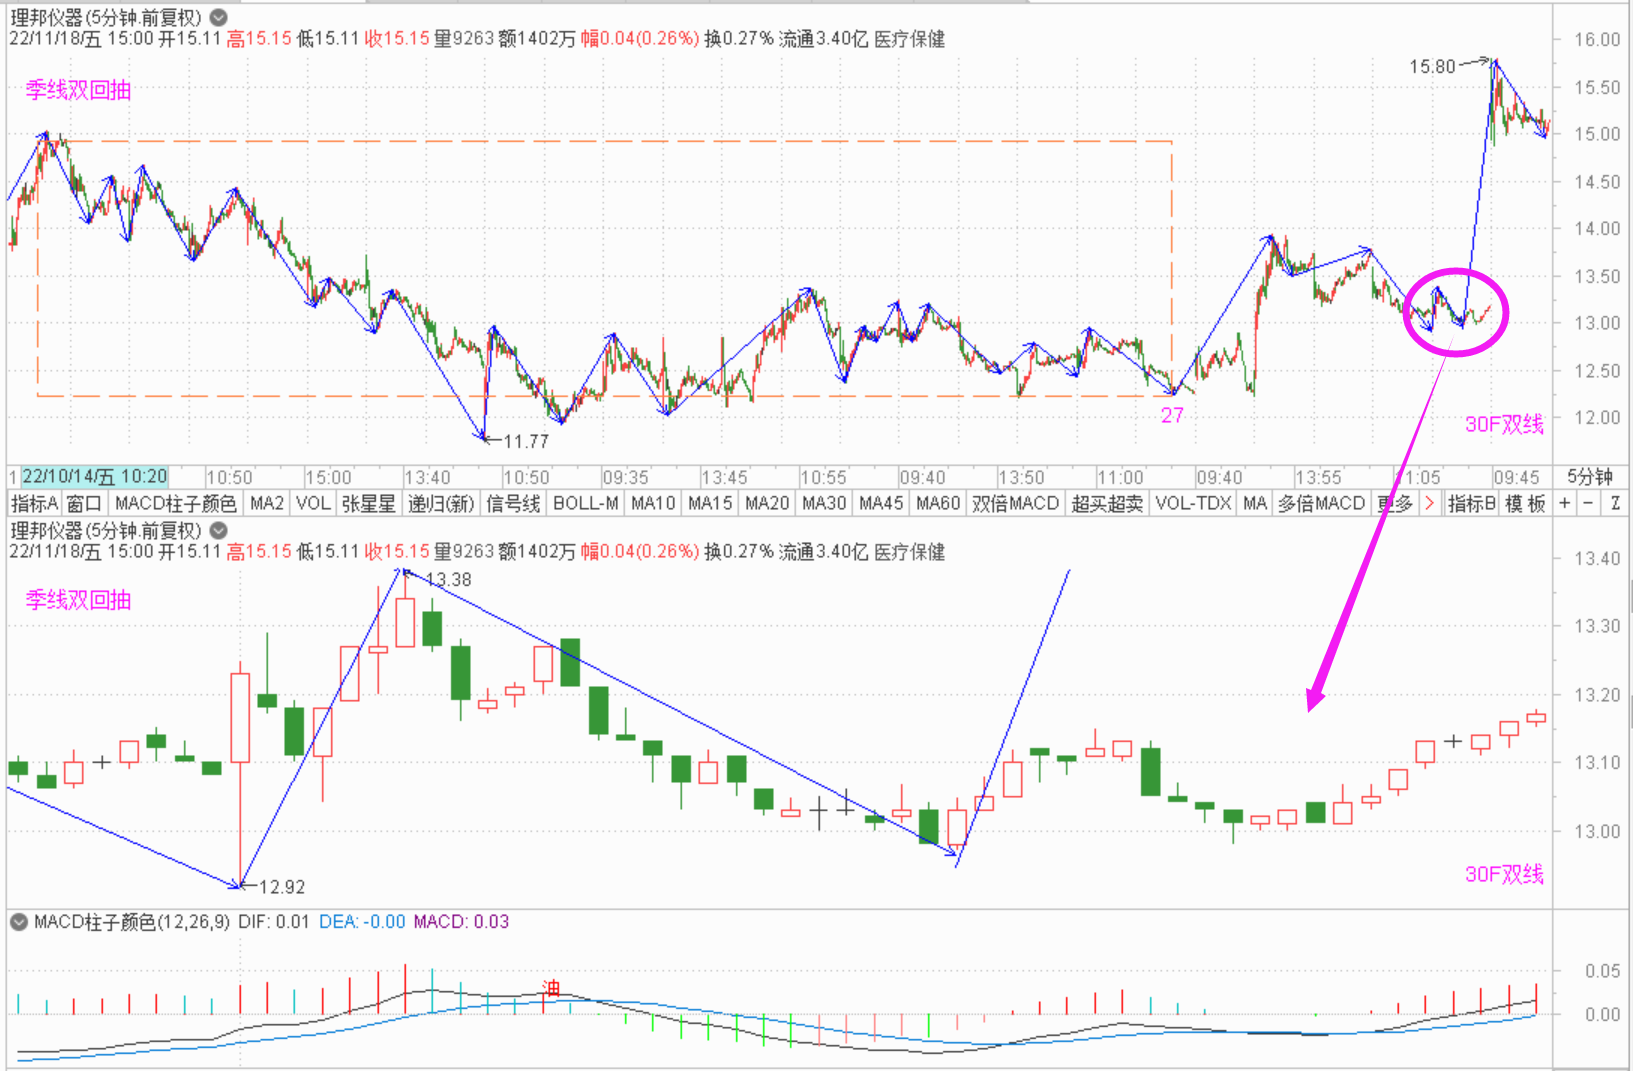Click the plus zoom-in button

coord(1565,503)
